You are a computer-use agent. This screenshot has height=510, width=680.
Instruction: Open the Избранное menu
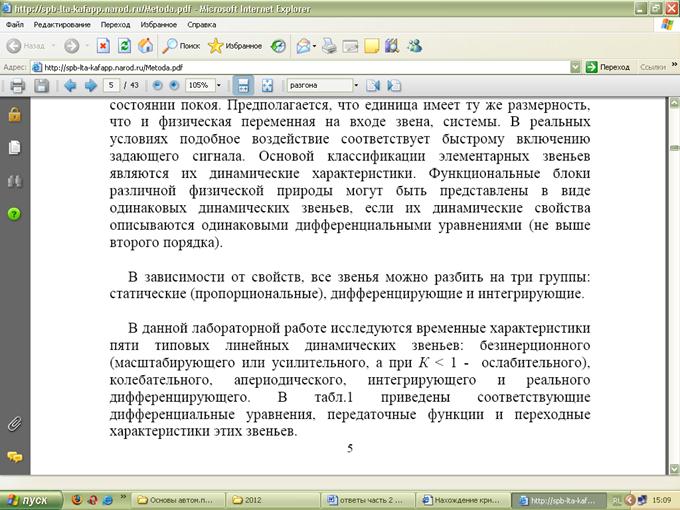coord(159,25)
